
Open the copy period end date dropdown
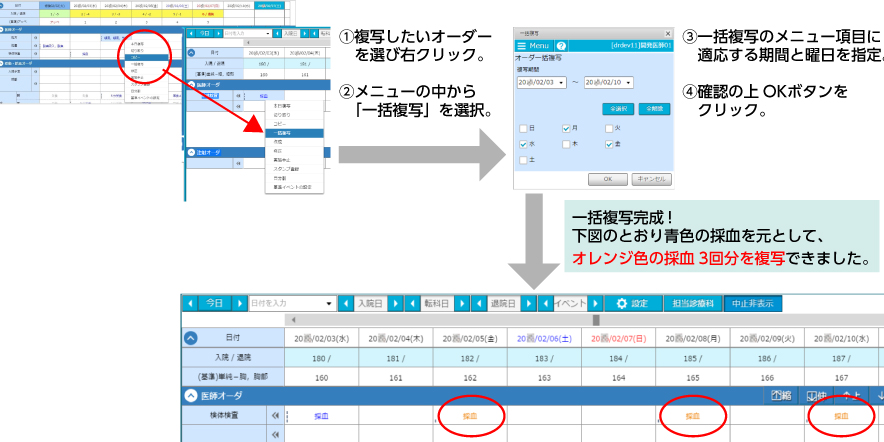pos(629,82)
